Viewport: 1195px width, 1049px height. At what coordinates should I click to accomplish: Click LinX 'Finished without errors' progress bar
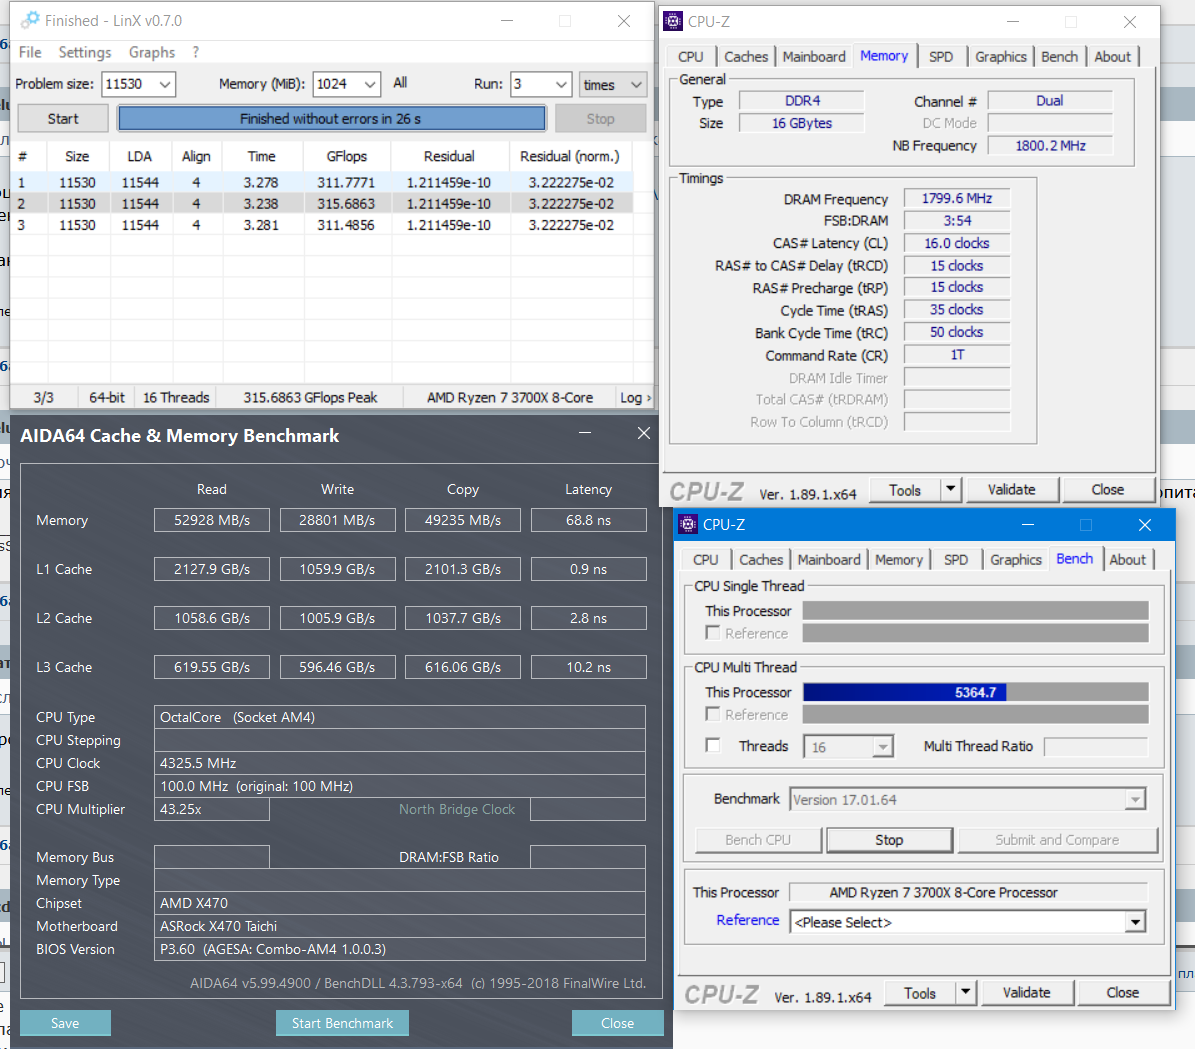pyautogui.click(x=331, y=119)
